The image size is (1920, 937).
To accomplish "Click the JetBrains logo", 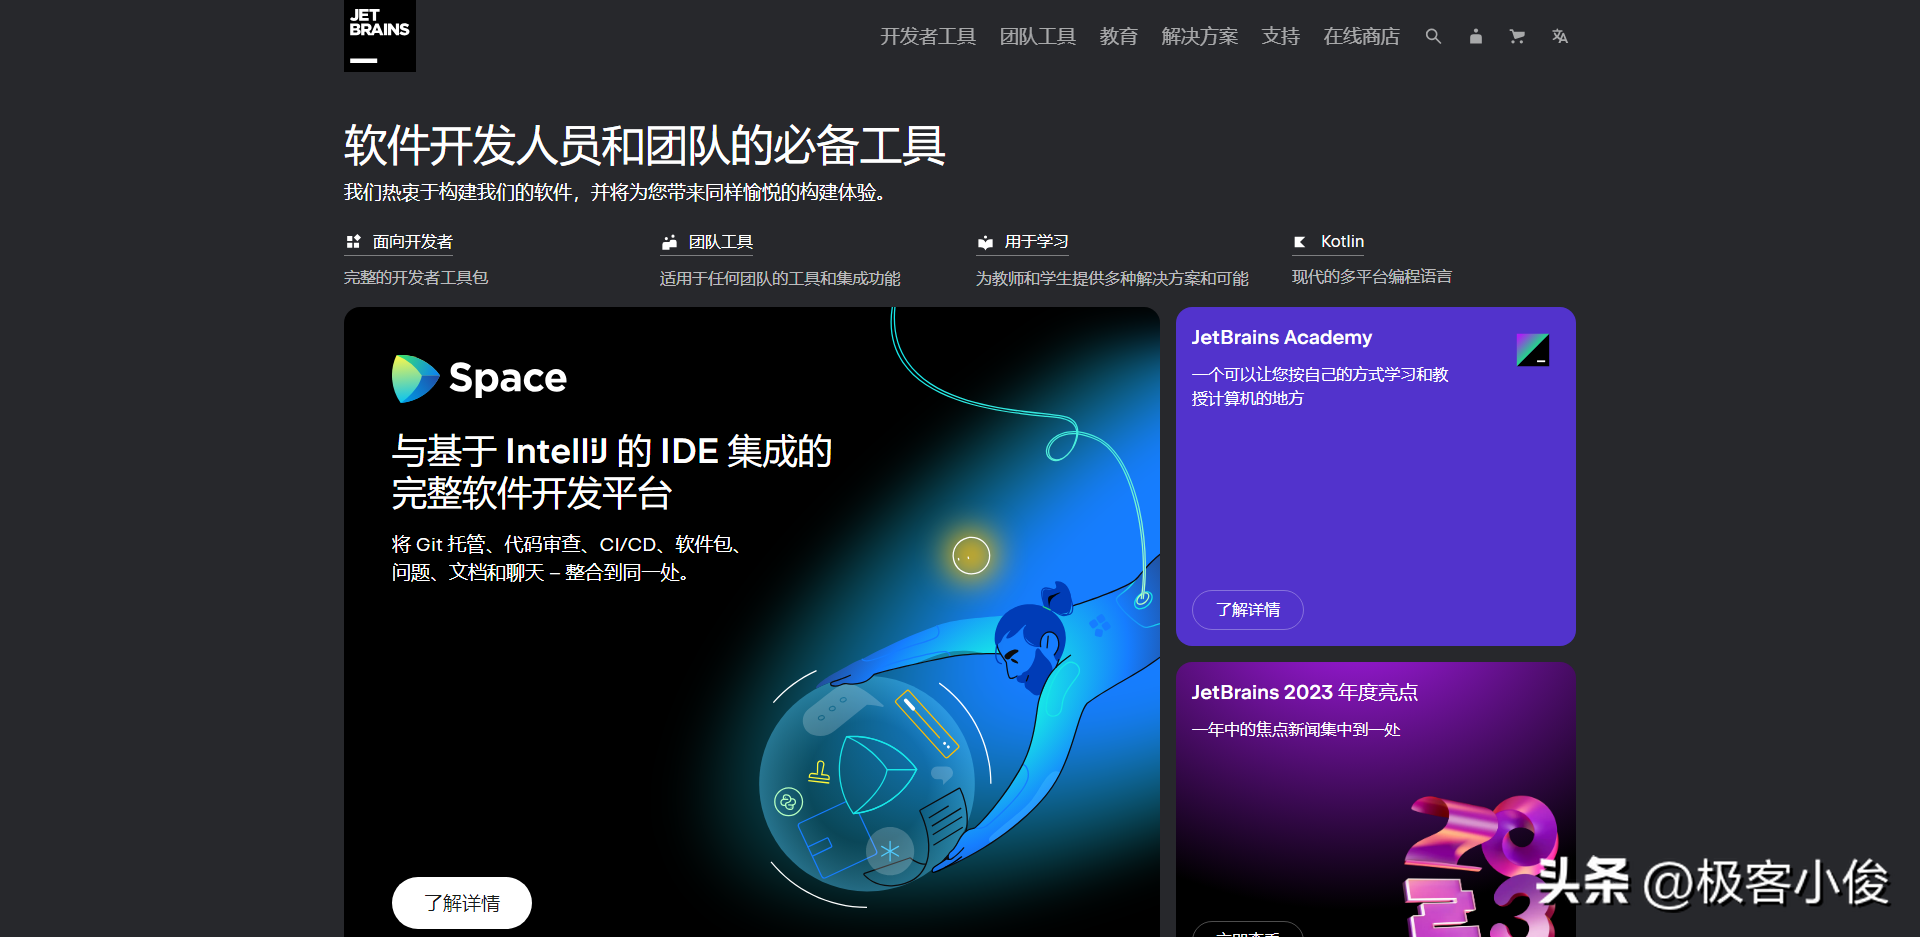I will click(380, 36).
